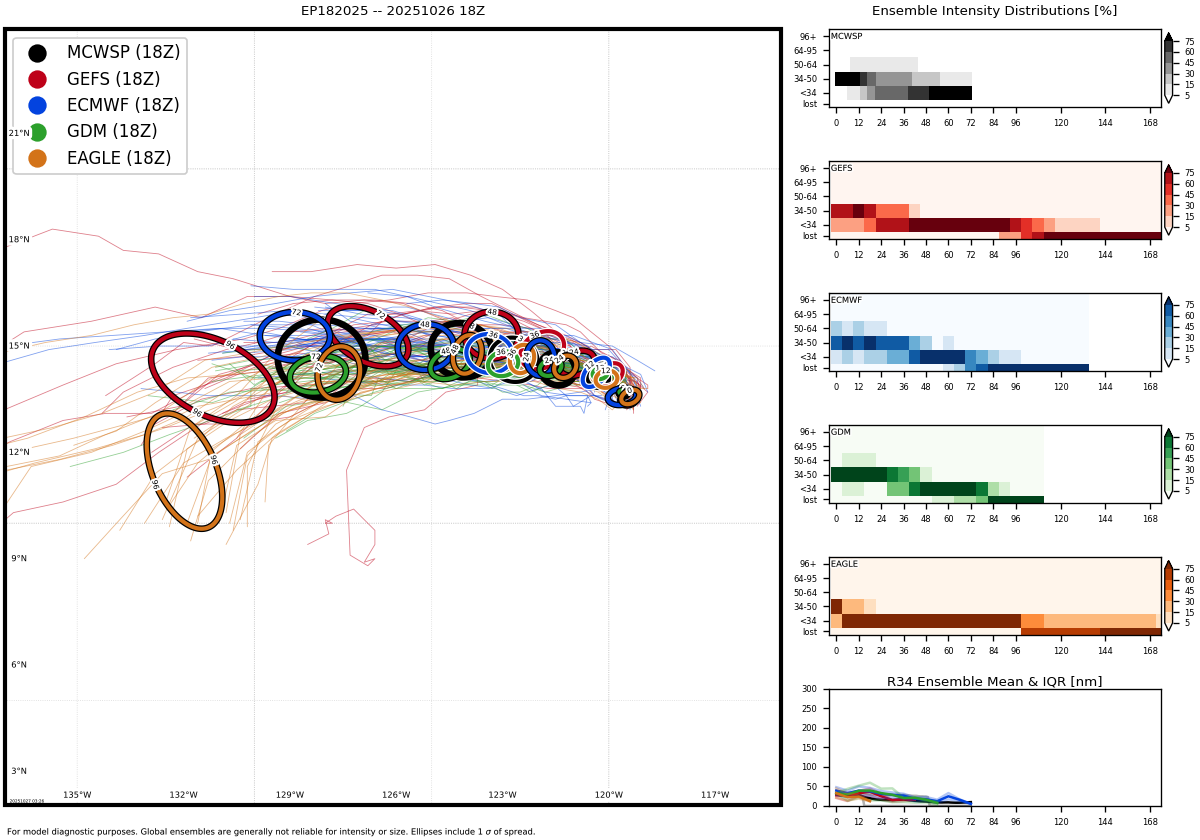
Task: Click the black MCWSP legend marker
Action: click(x=37, y=53)
